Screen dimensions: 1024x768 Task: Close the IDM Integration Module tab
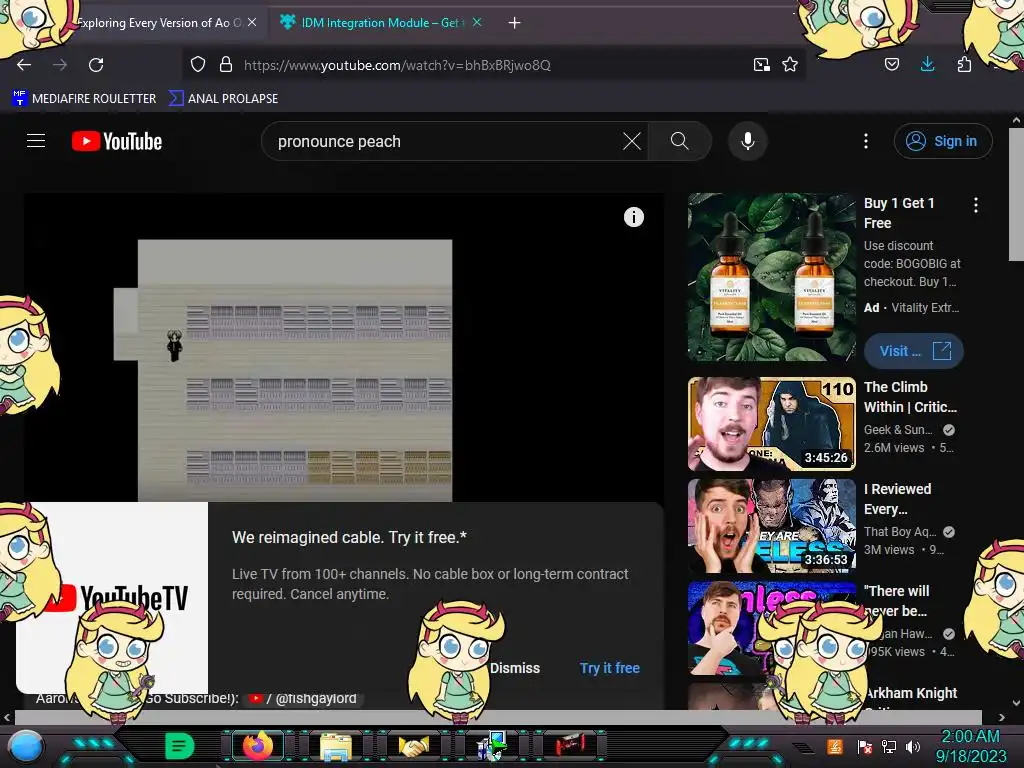click(477, 22)
